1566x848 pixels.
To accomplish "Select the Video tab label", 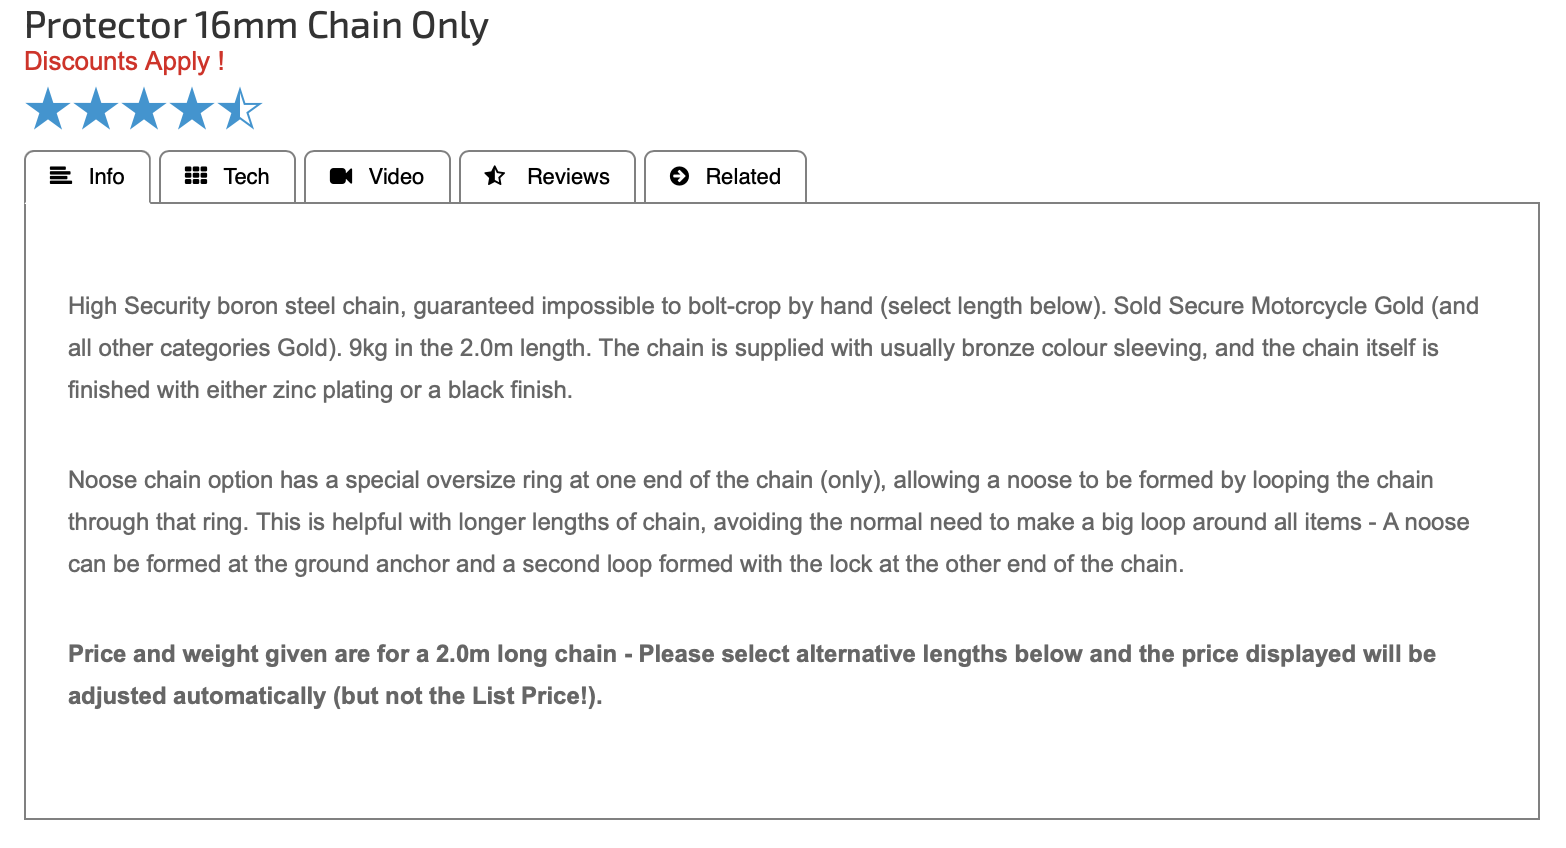I will (396, 177).
